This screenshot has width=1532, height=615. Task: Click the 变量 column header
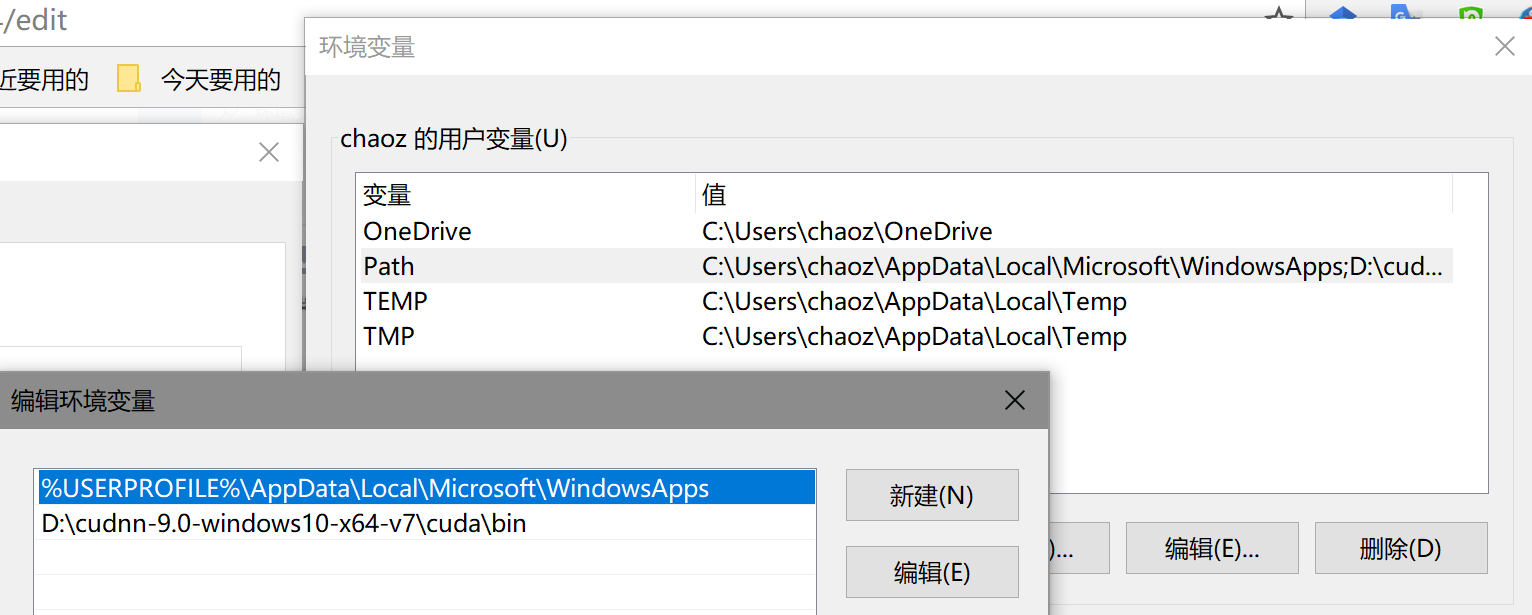click(386, 194)
